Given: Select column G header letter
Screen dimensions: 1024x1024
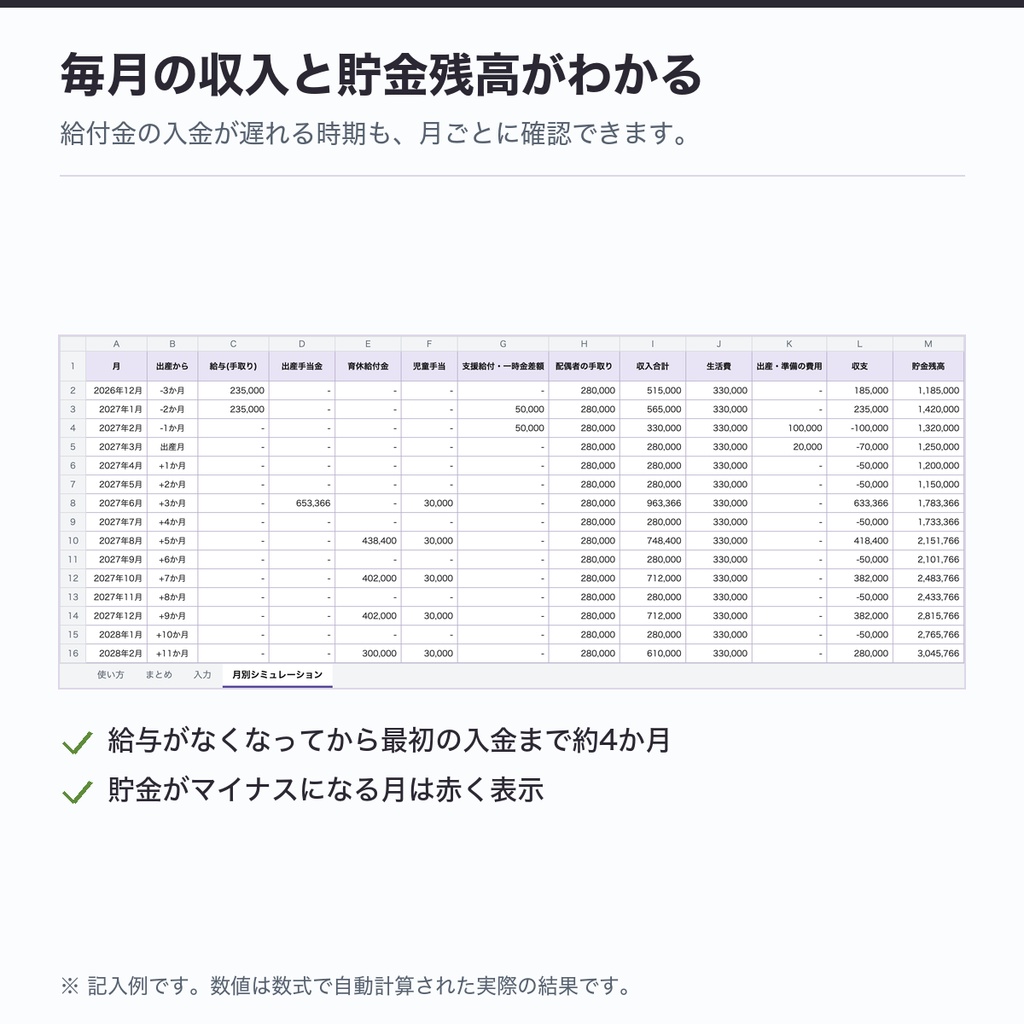Looking at the screenshot, I should coord(503,344).
